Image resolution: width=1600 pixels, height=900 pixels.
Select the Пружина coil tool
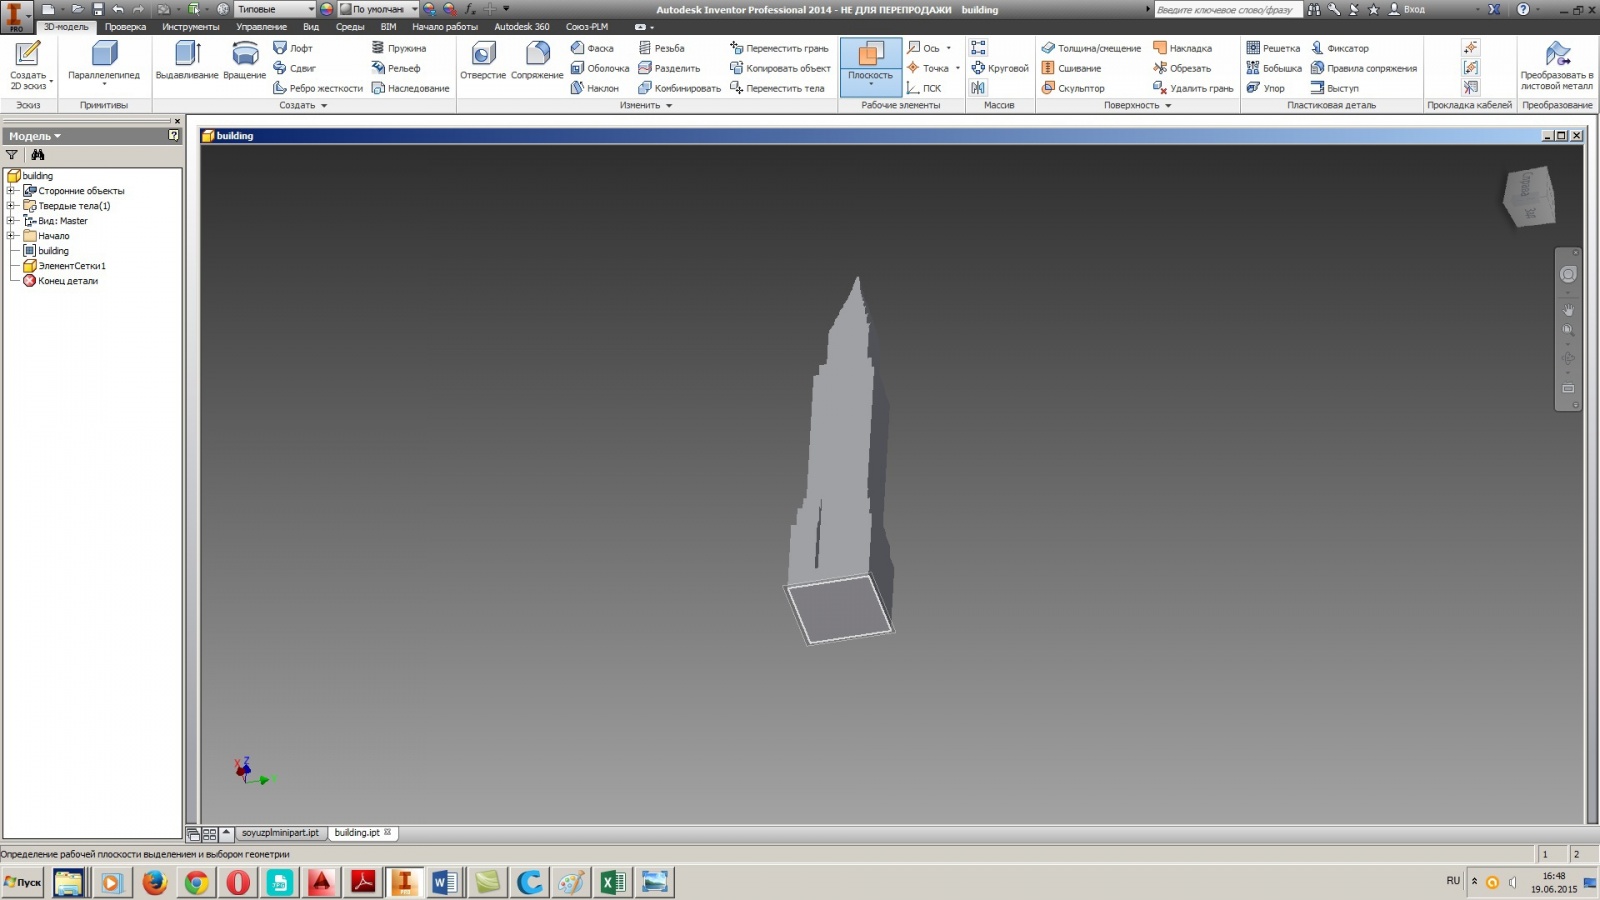point(399,48)
